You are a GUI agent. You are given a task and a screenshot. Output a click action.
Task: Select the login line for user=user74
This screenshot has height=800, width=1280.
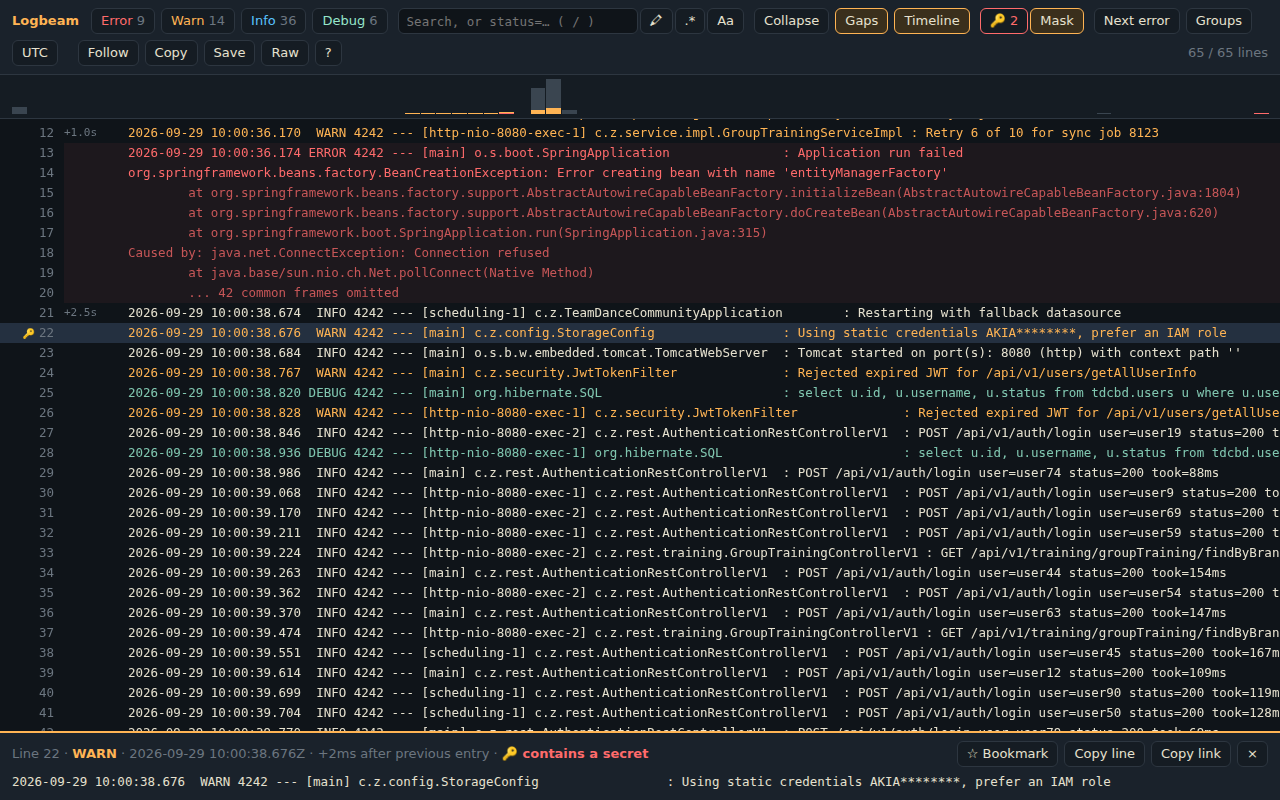click(x=640, y=473)
